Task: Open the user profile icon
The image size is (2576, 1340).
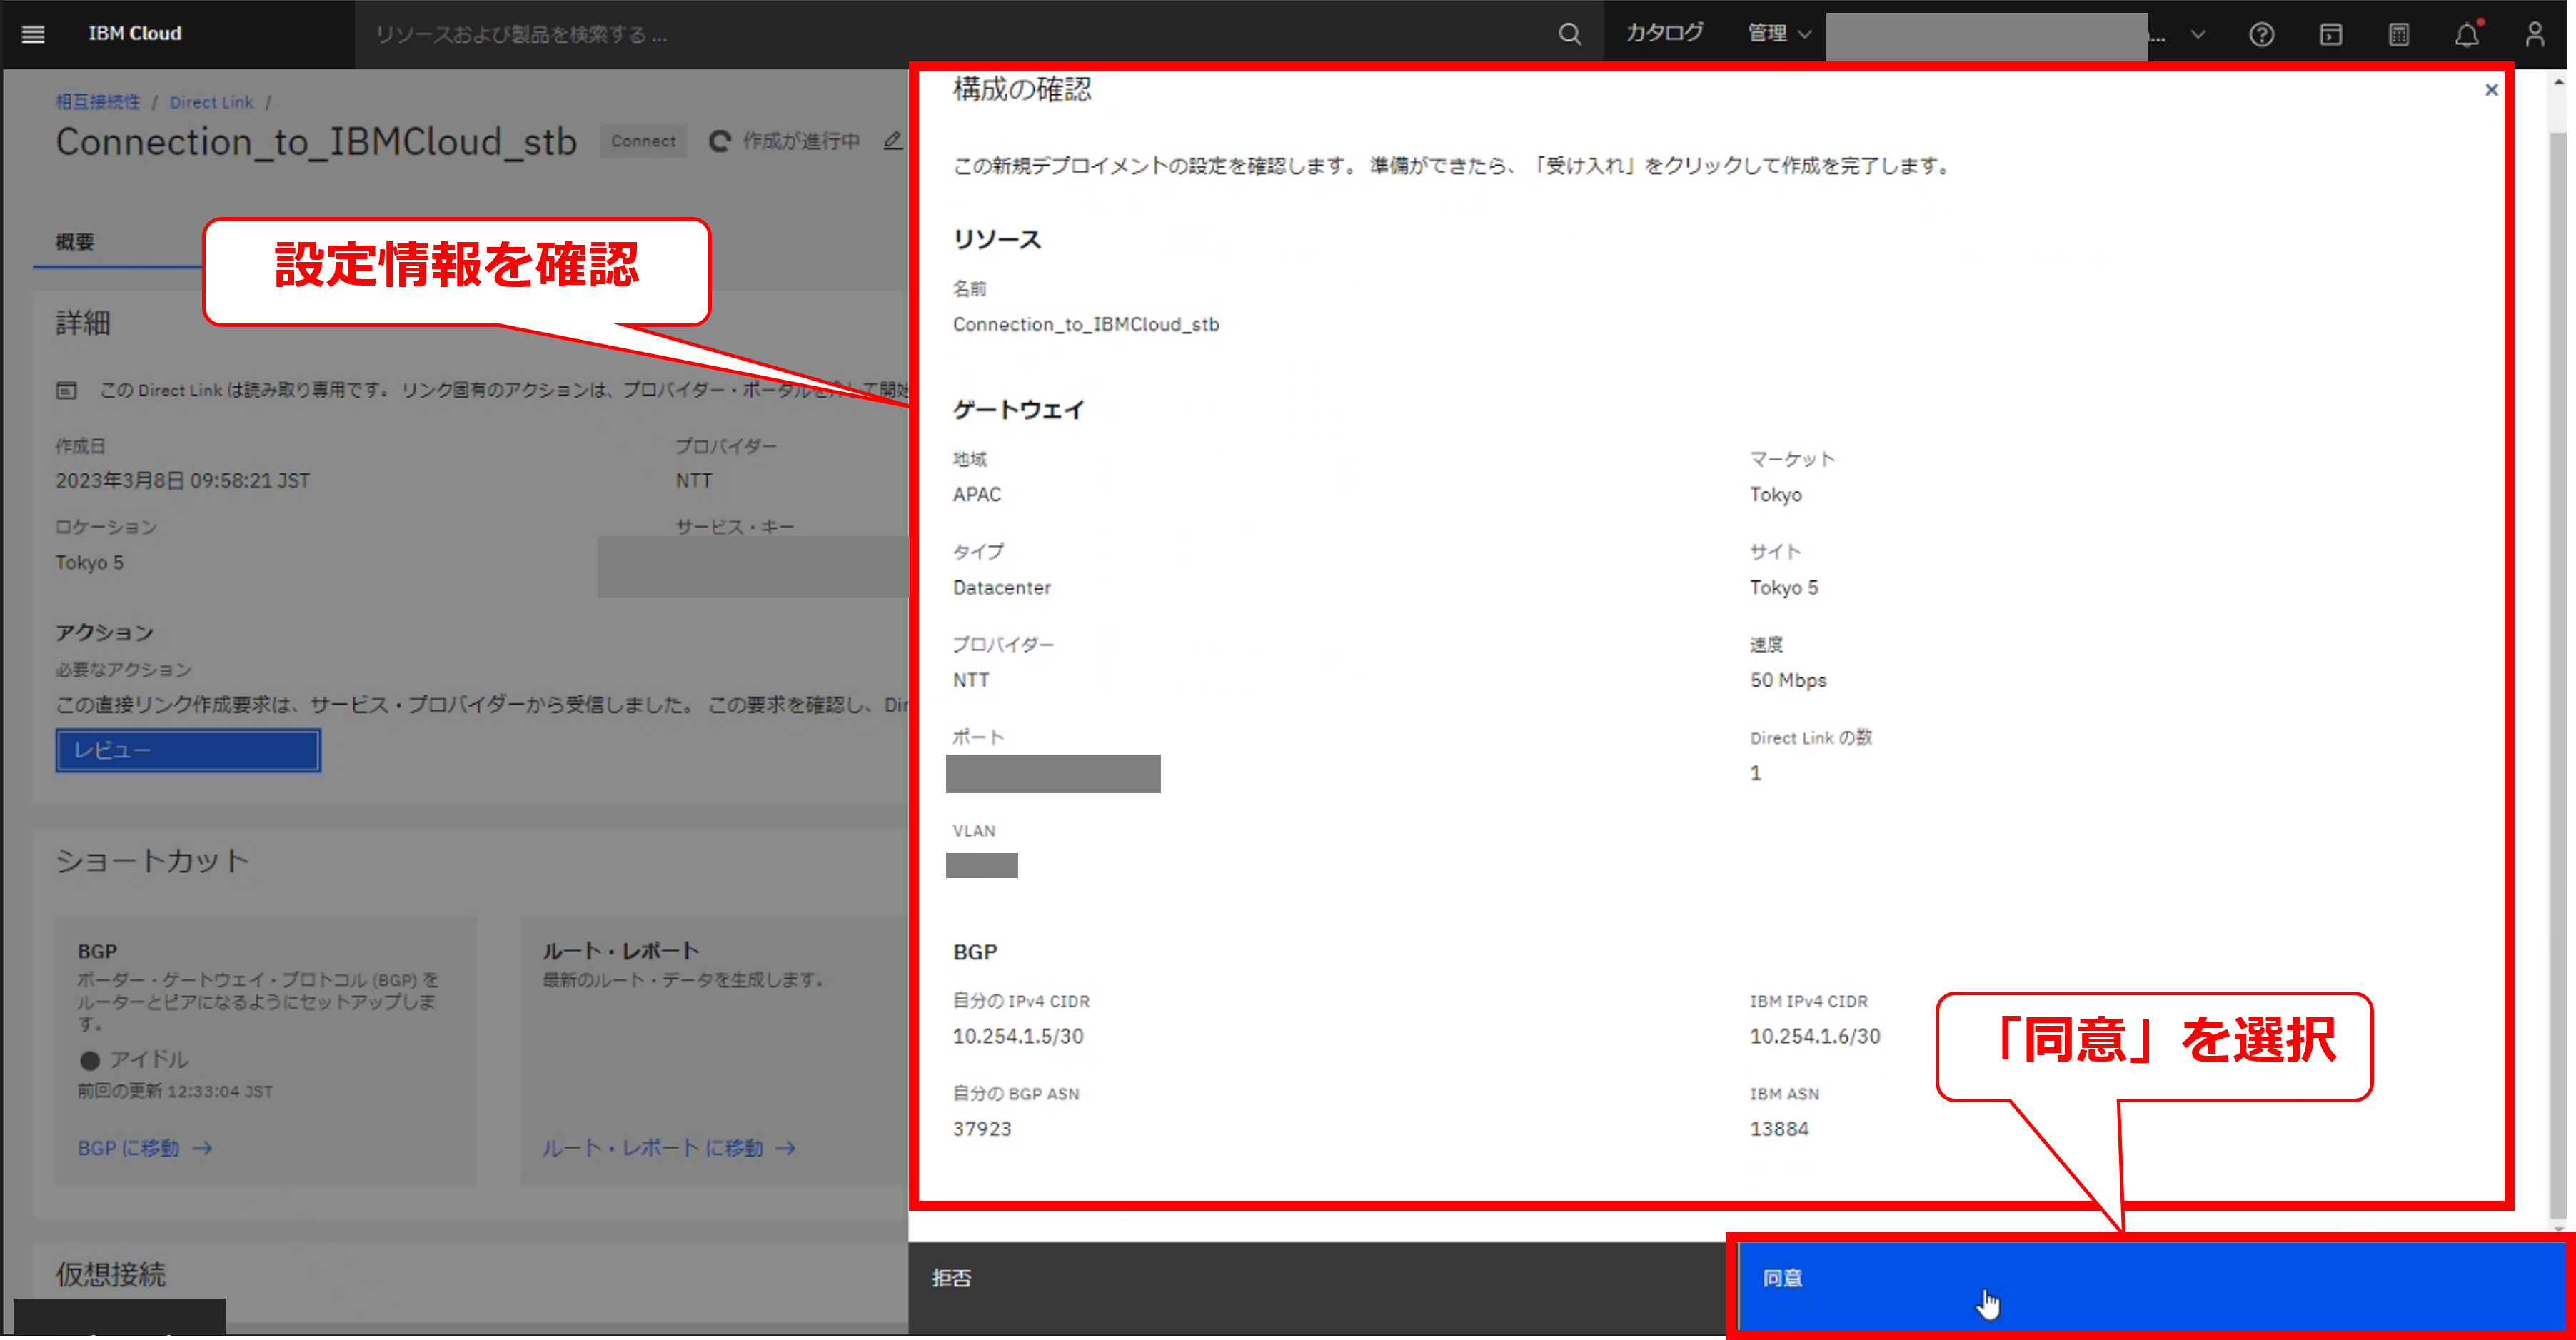Action: (x=2534, y=35)
